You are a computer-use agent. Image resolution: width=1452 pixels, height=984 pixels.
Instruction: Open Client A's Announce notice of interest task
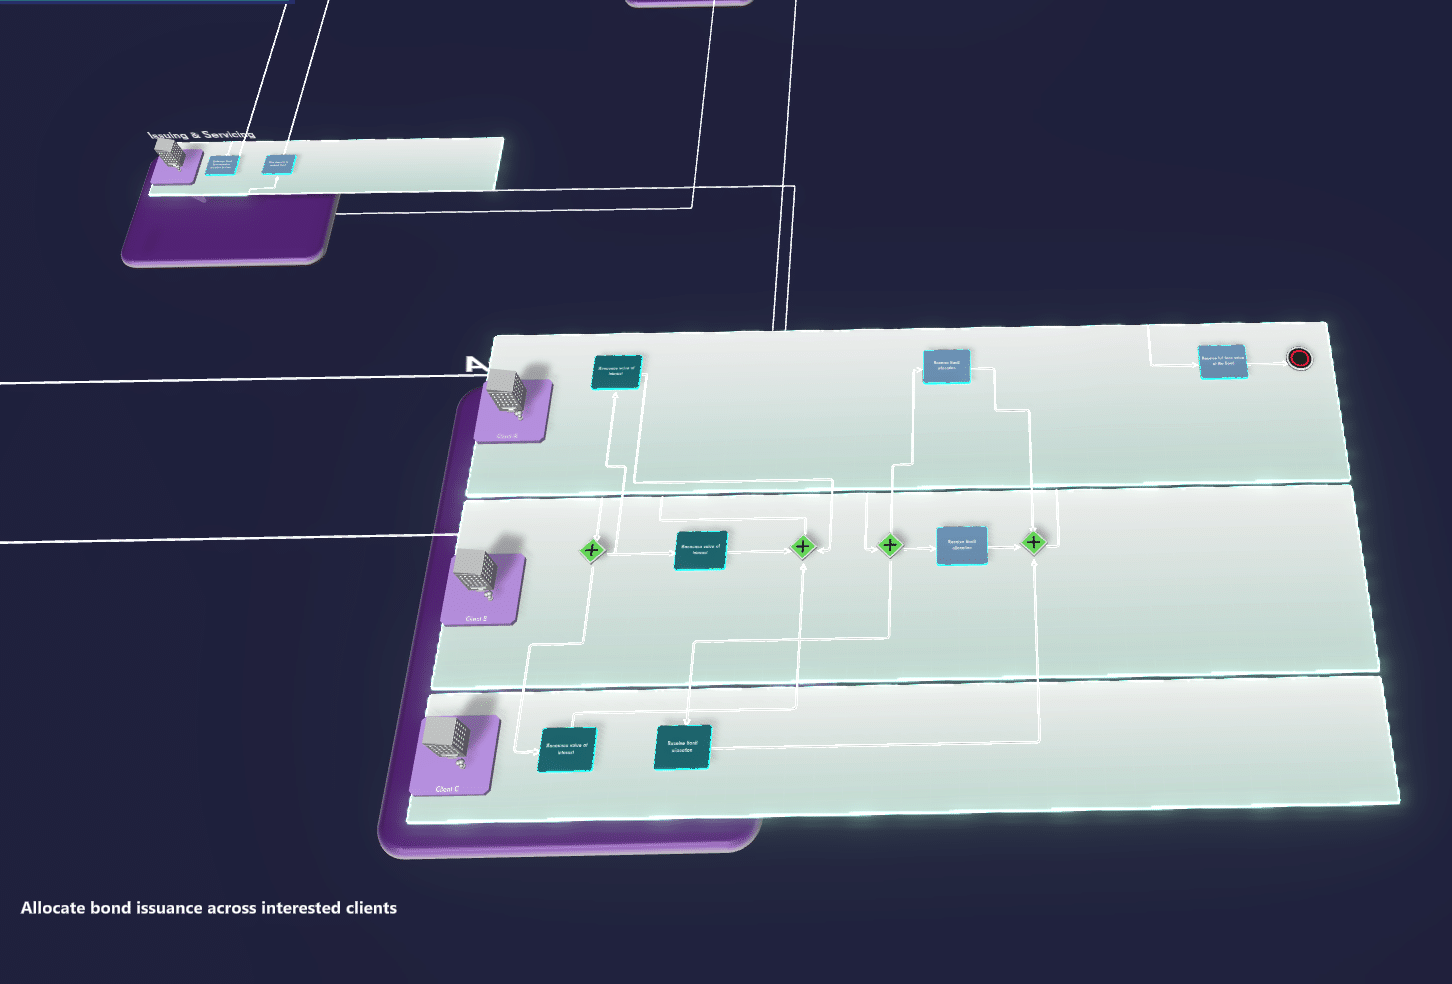click(616, 371)
